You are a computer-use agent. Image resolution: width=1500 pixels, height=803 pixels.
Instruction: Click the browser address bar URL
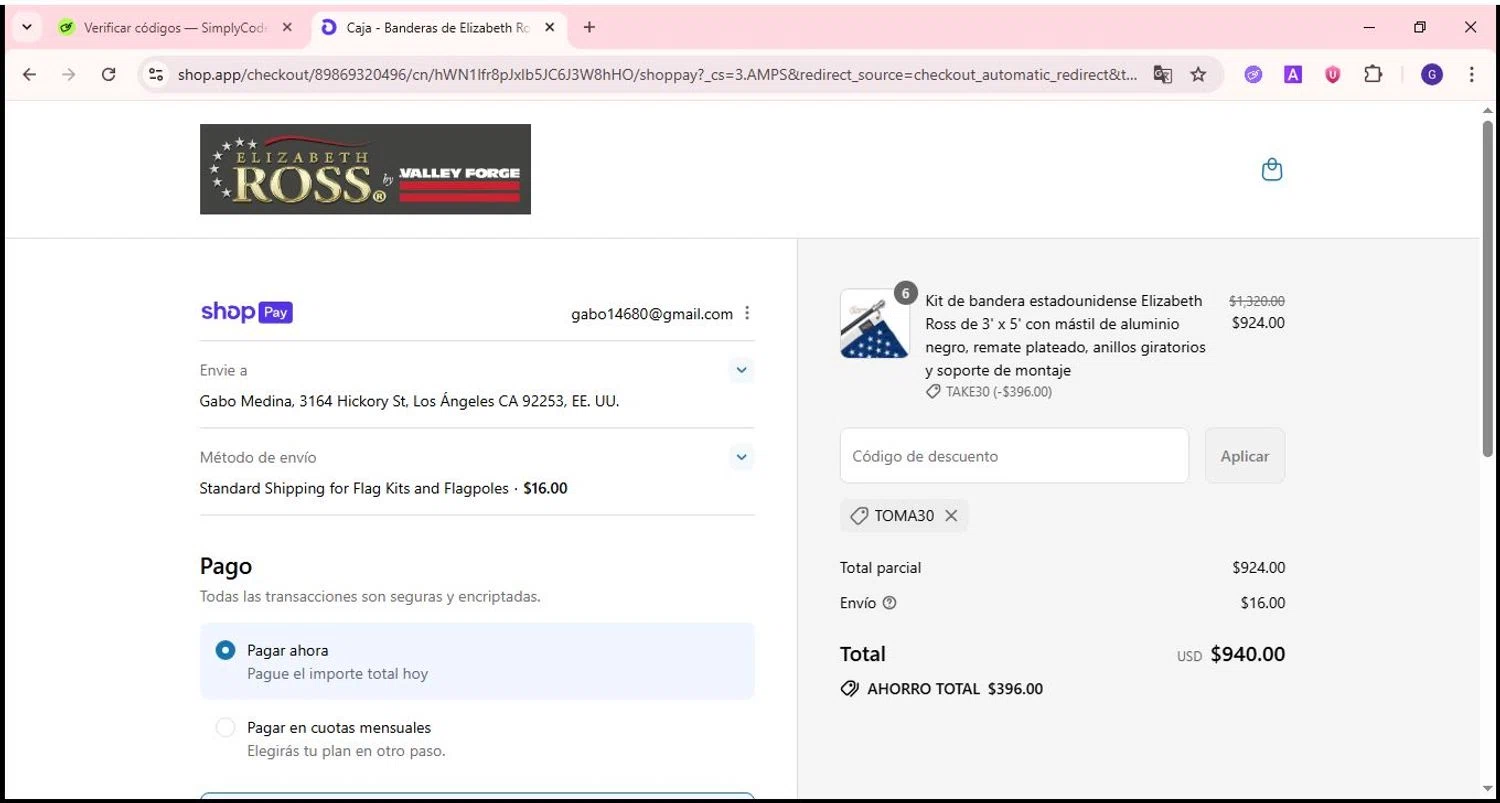[657, 74]
